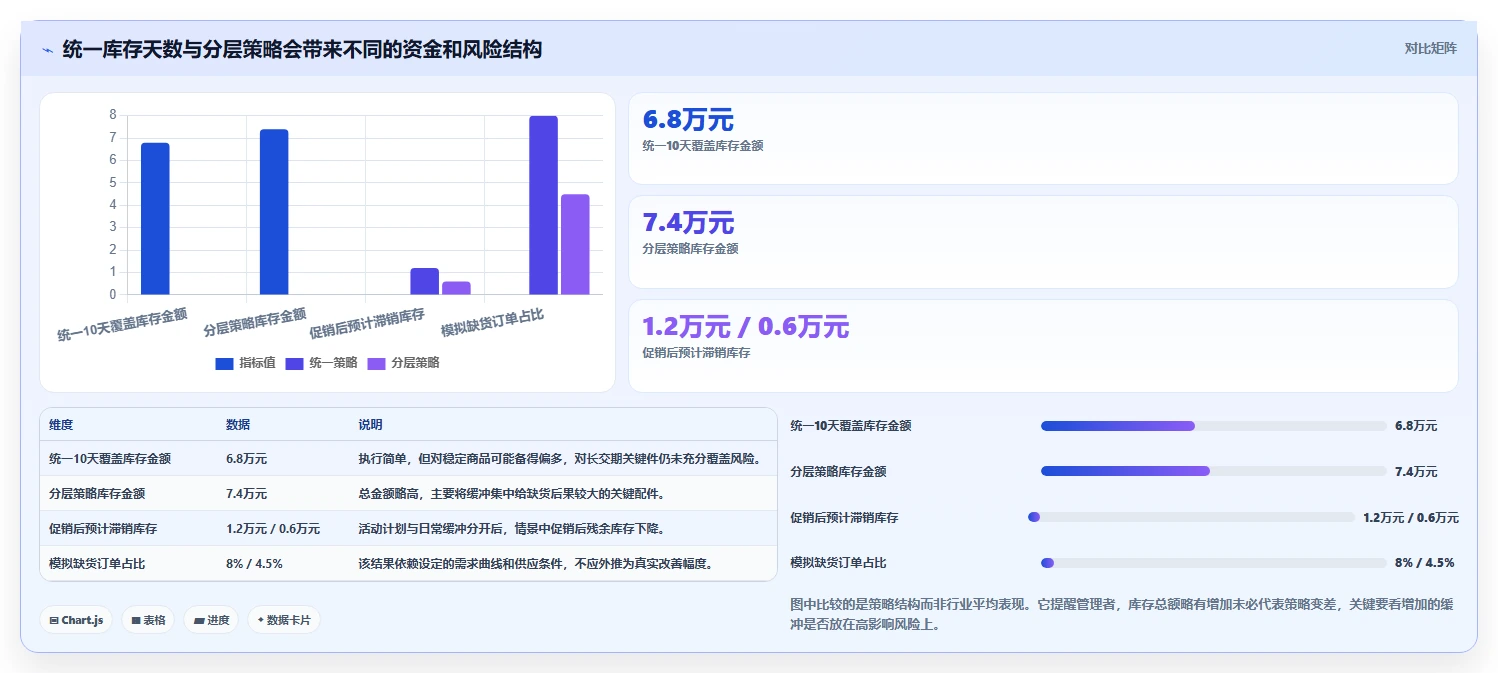Click the 8% / 4.5% value beside progress bar

[1424, 563]
